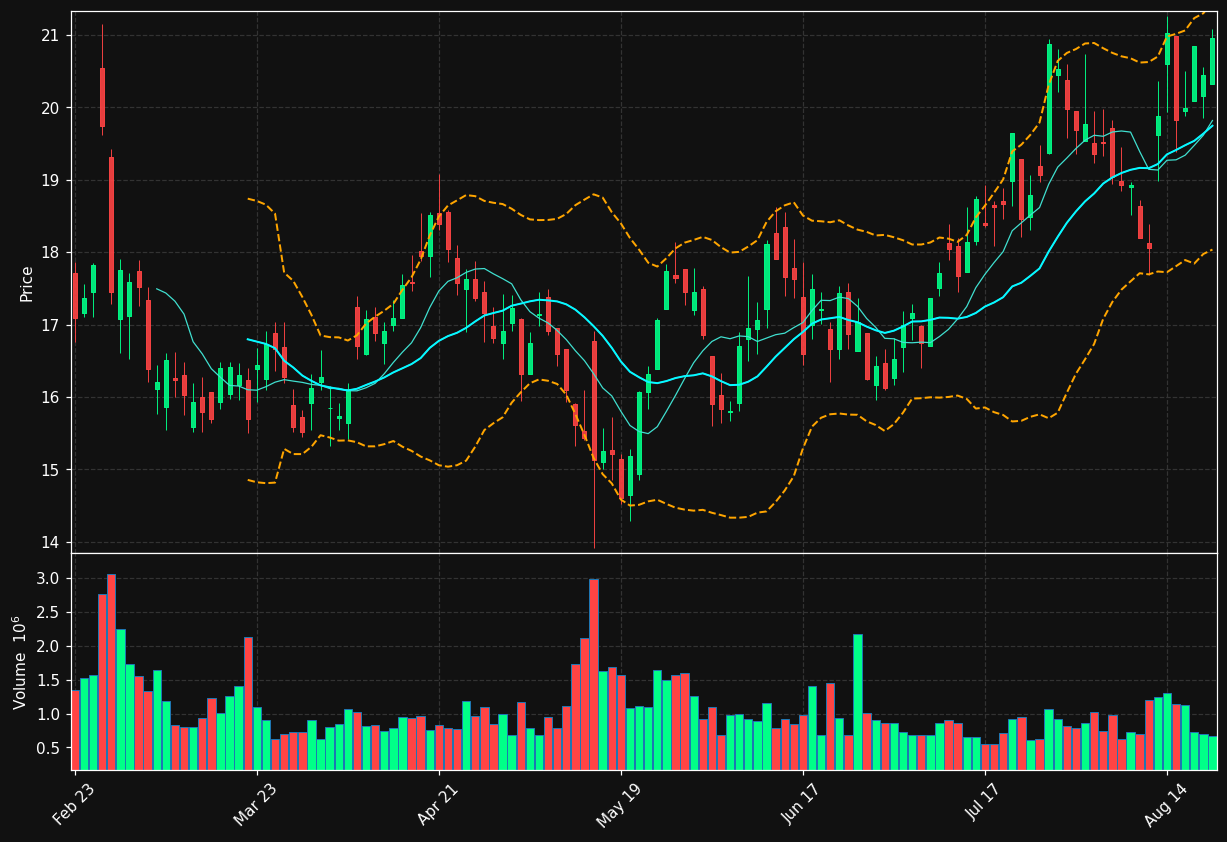This screenshot has width=1227, height=842.
Task: Click volume axis value 1.5
Action: (x=49, y=681)
